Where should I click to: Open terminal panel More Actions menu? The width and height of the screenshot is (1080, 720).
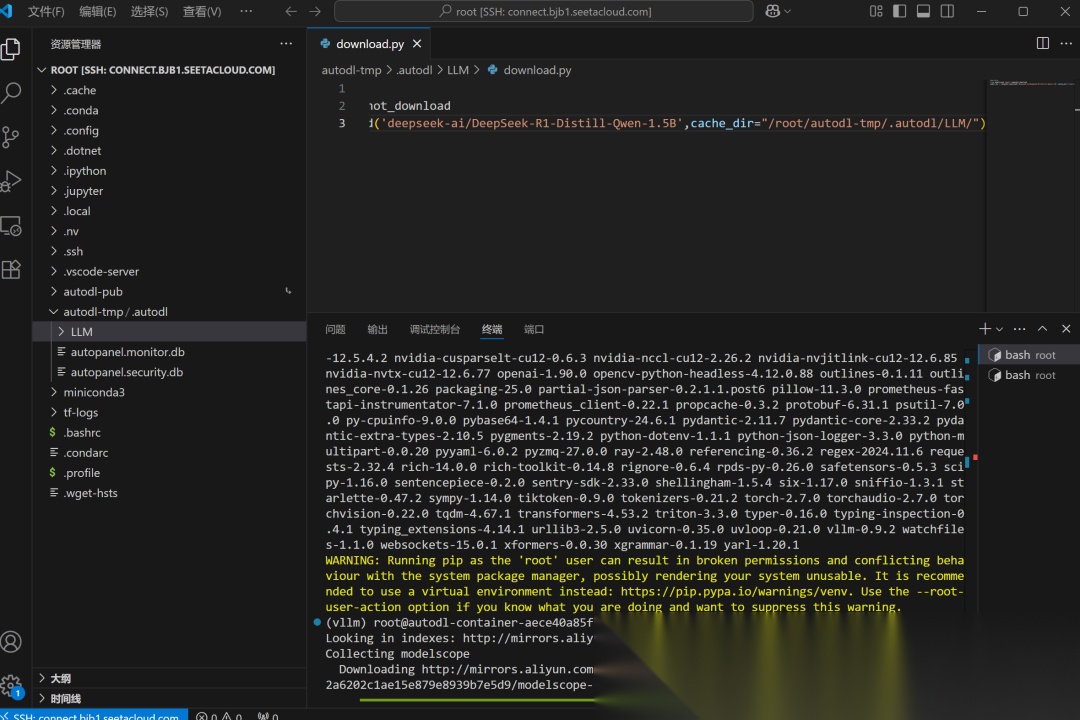tap(1019, 329)
